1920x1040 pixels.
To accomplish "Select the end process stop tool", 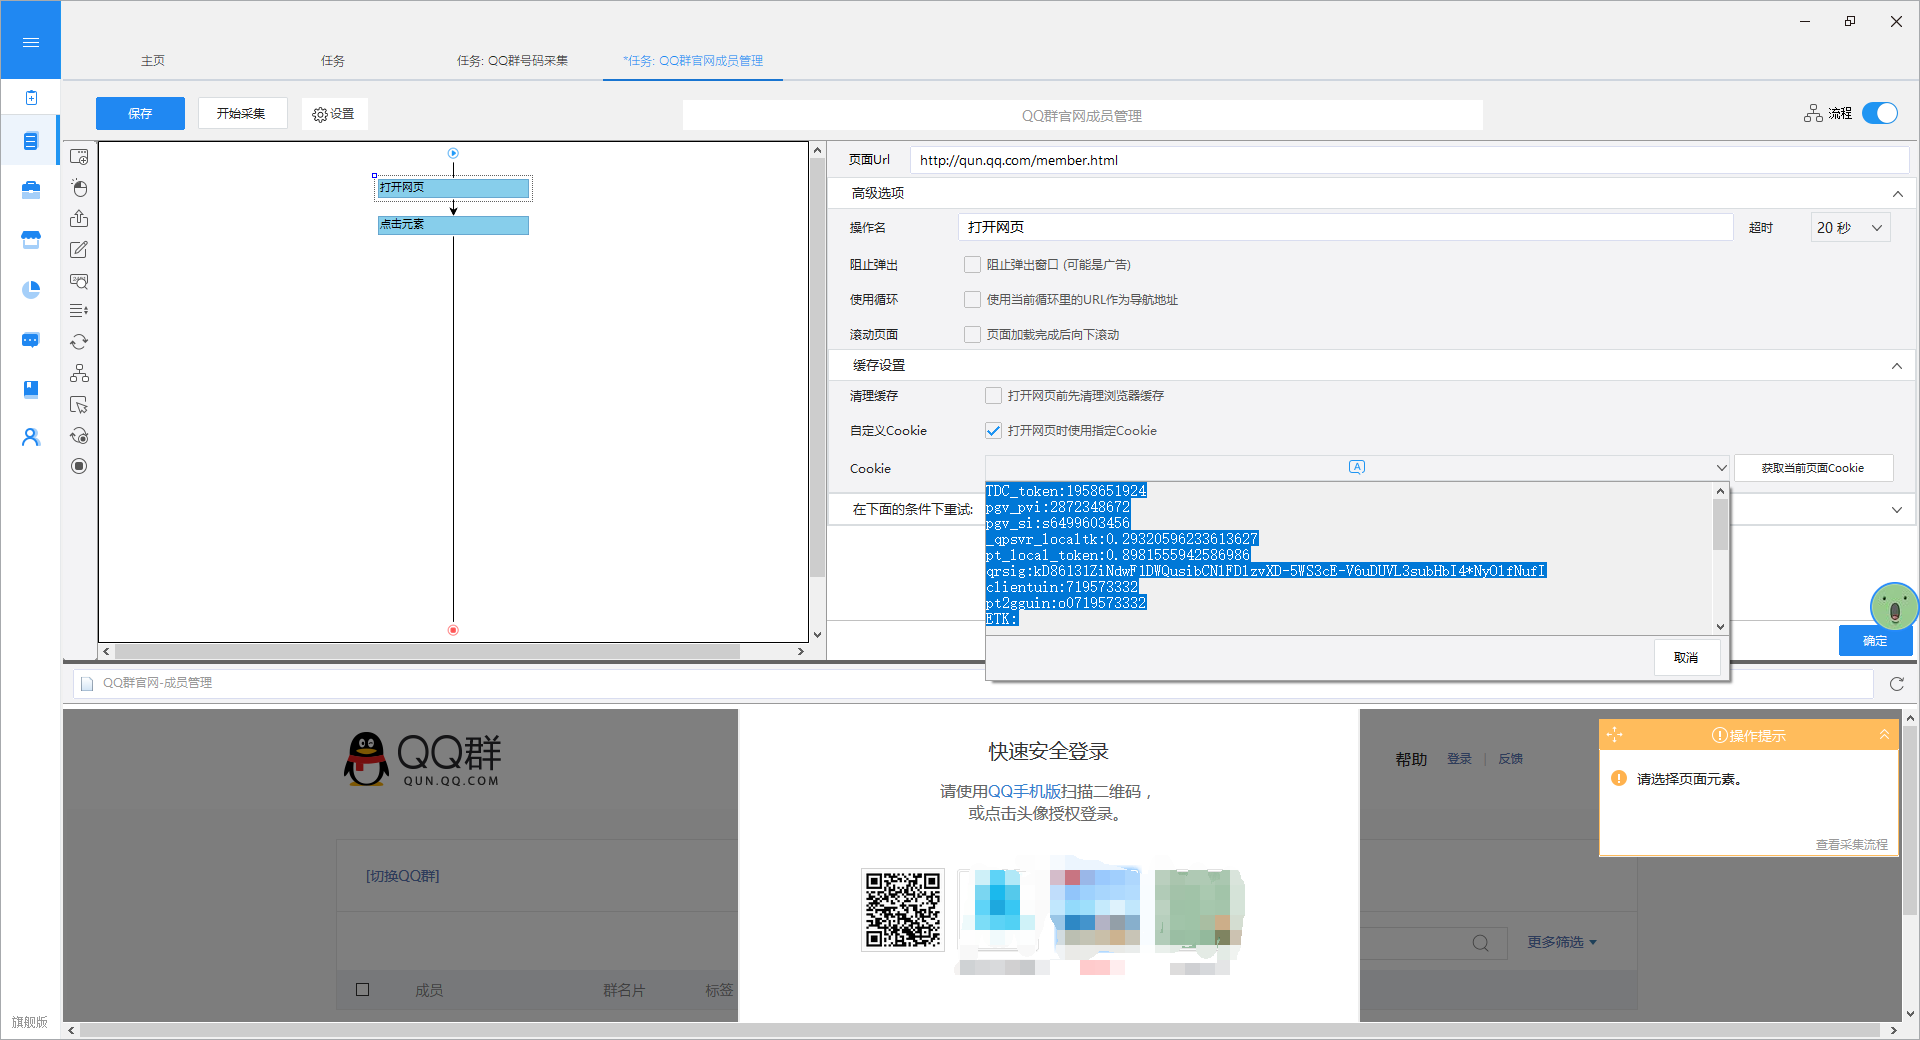I will 79,466.
